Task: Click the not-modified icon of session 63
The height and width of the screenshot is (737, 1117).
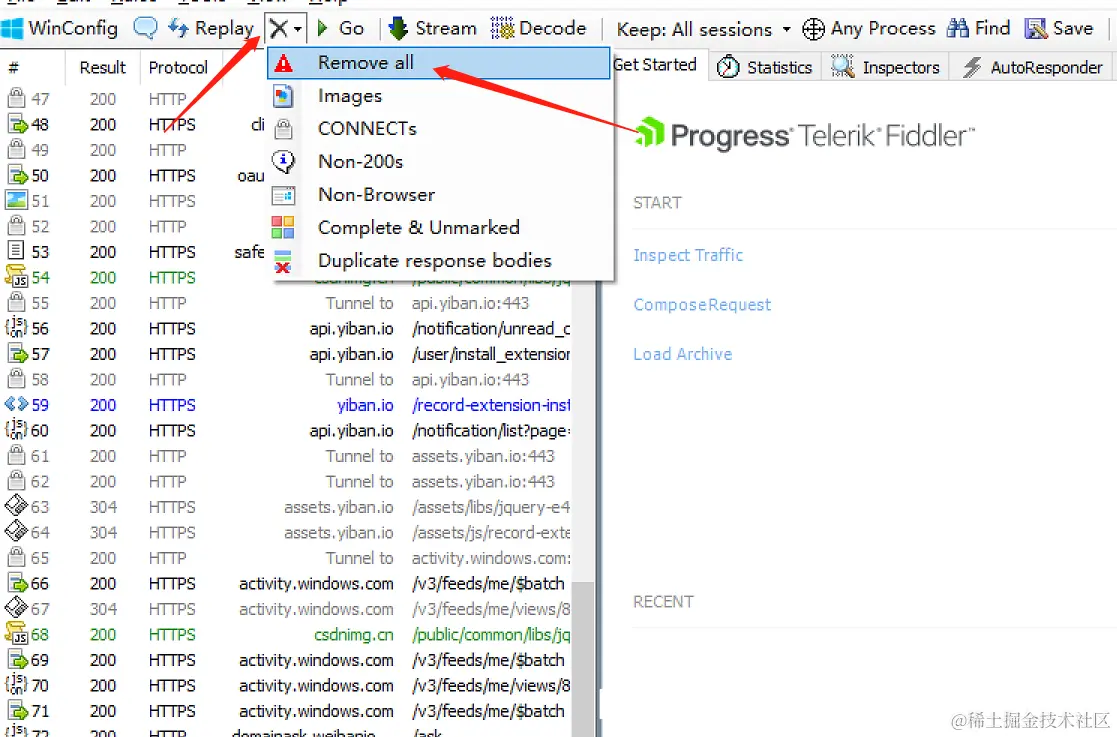Action: pyautogui.click(x=16, y=506)
